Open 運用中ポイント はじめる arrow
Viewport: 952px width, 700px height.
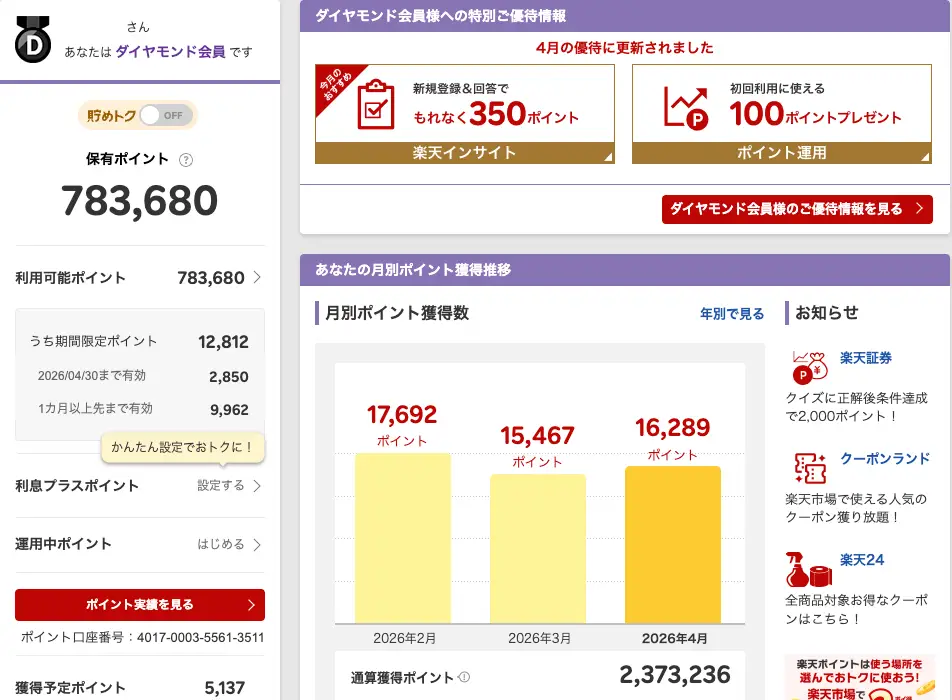pos(257,545)
